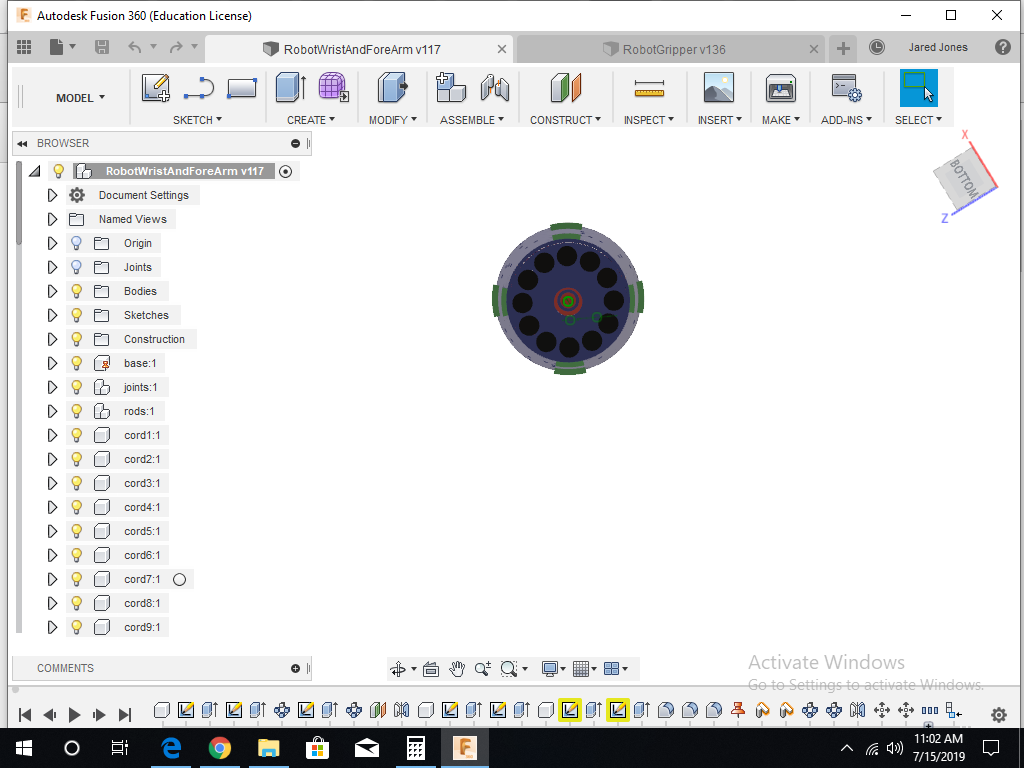Click the Extrude tool icon

click(291, 88)
